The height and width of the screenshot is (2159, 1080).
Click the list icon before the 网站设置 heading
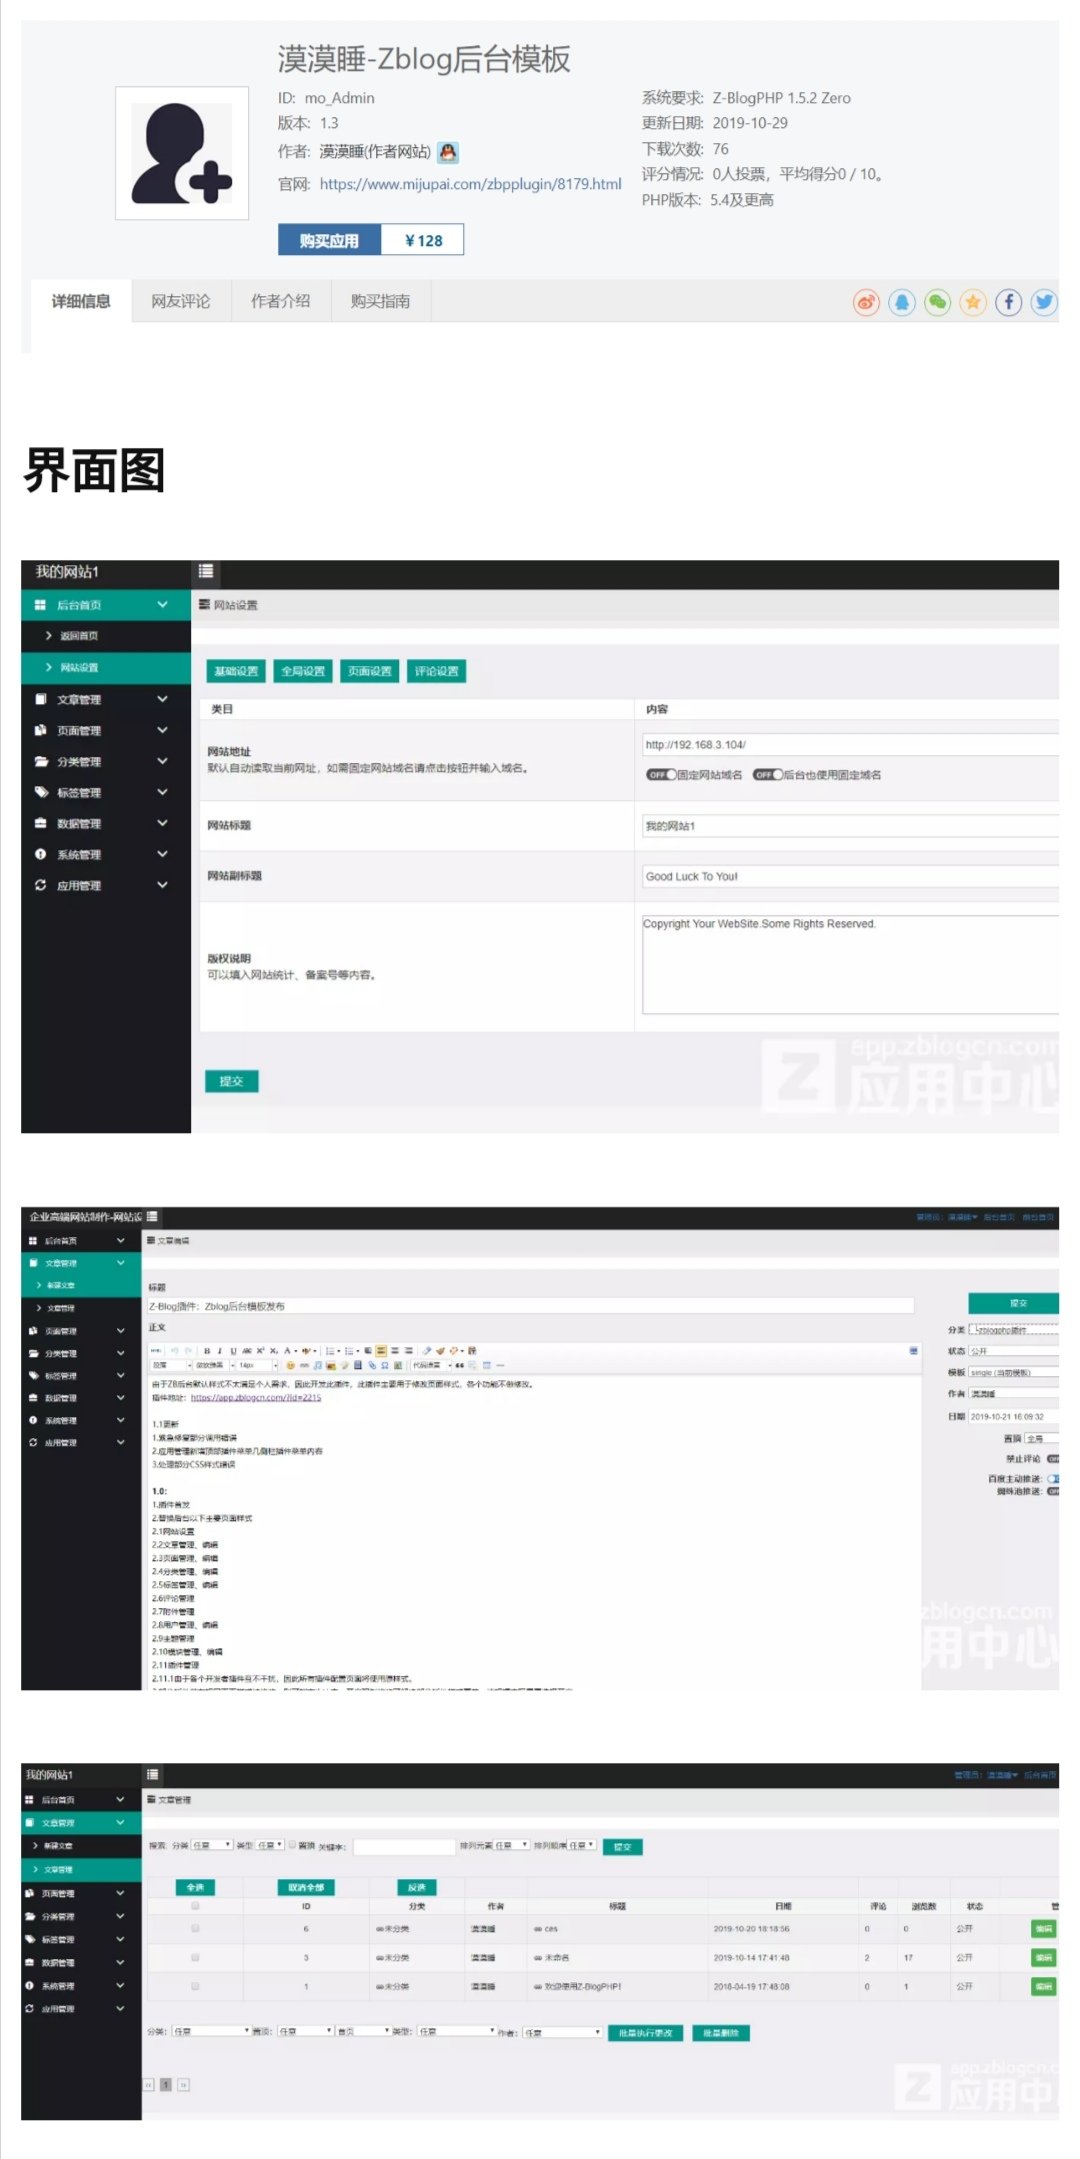pyautogui.click(x=205, y=605)
